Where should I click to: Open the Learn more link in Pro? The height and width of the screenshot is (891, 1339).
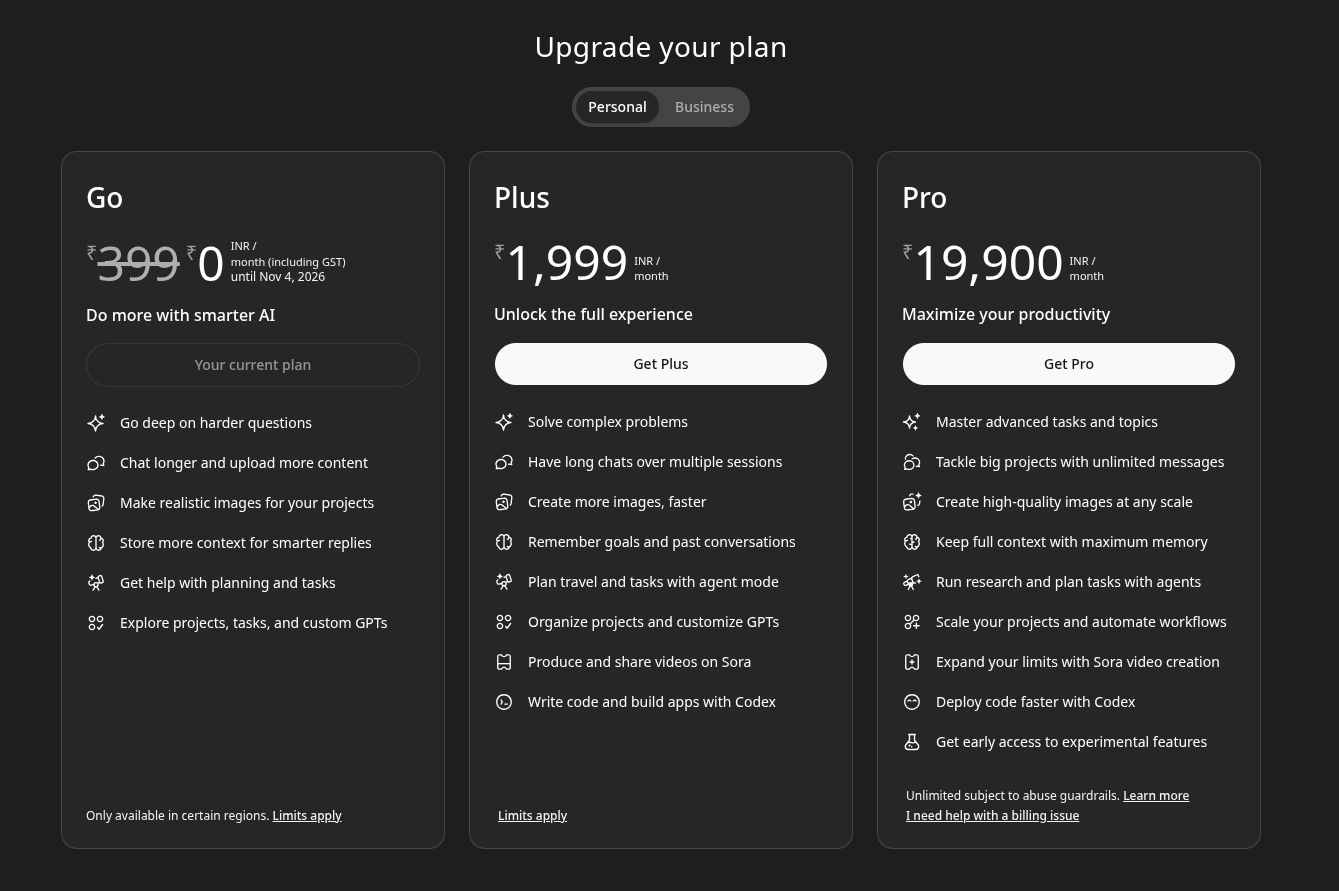click(1156, 796)
